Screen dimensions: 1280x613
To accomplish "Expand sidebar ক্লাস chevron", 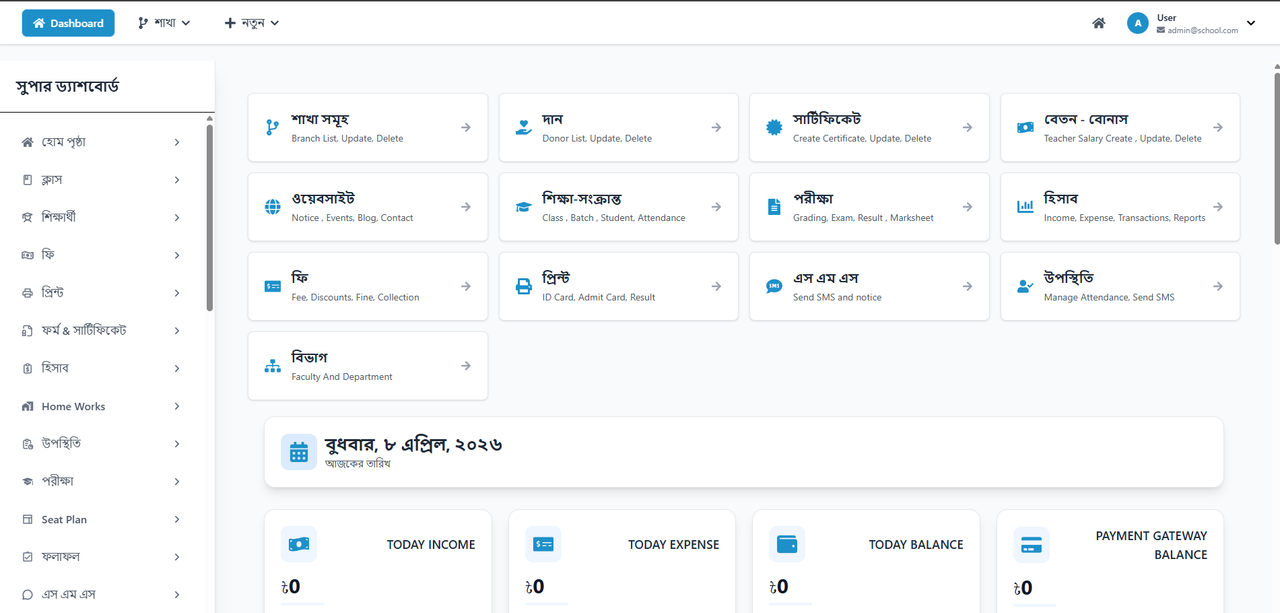I will point(177,180).
